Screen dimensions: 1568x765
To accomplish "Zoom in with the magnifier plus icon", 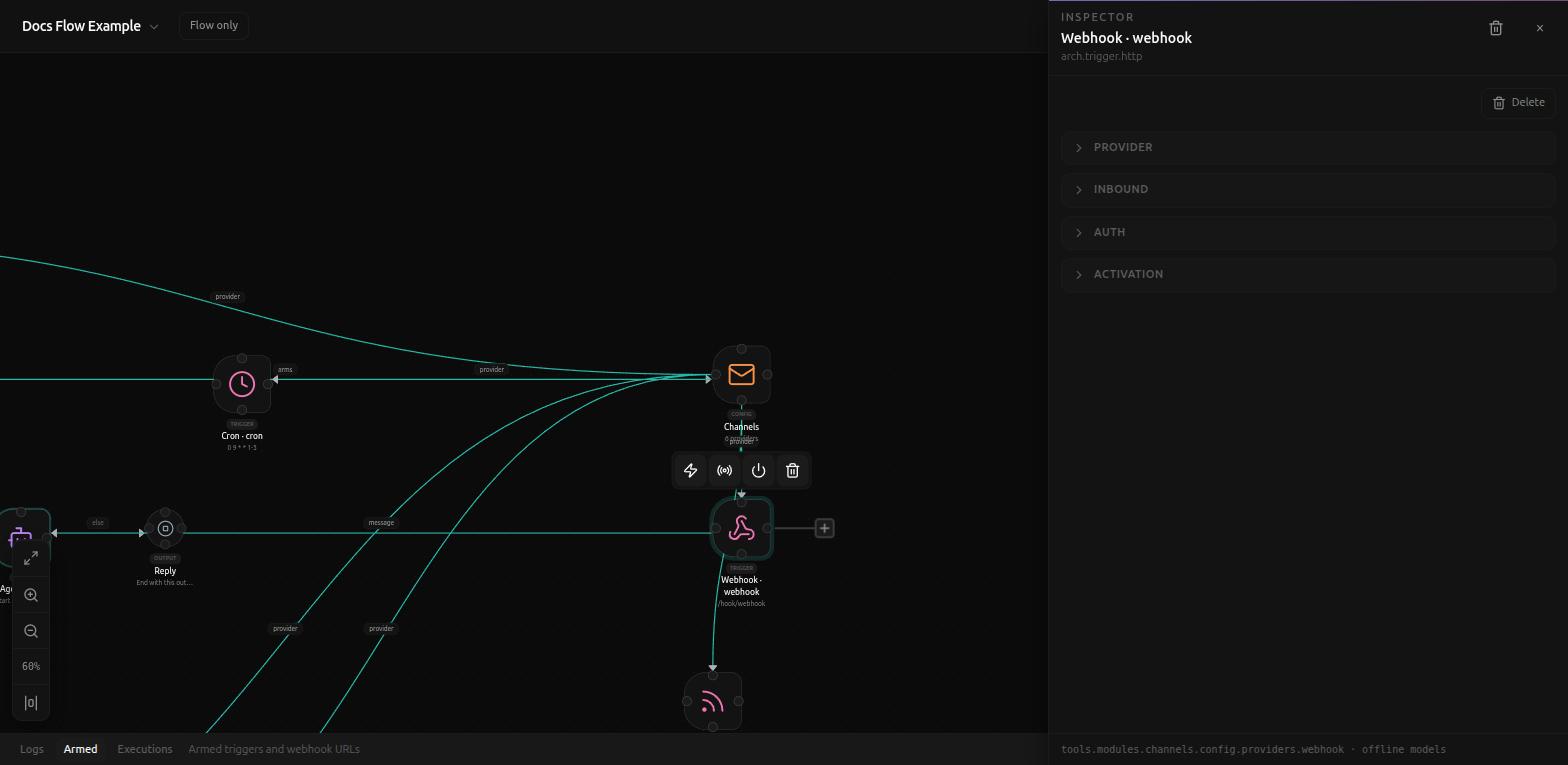I will pos(31,595).
